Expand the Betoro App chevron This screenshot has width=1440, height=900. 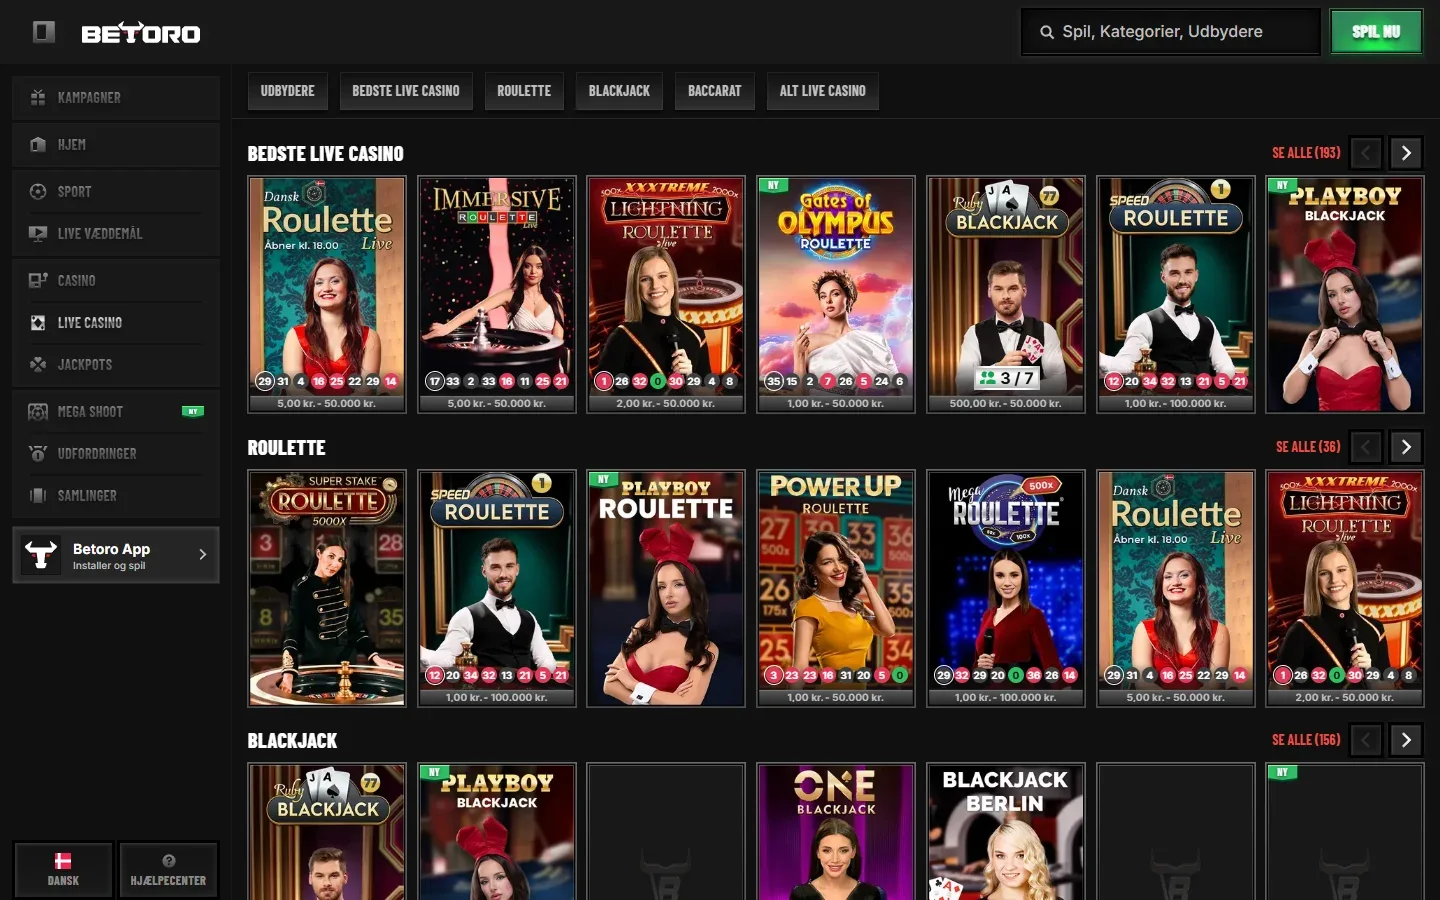coord(202,554)
